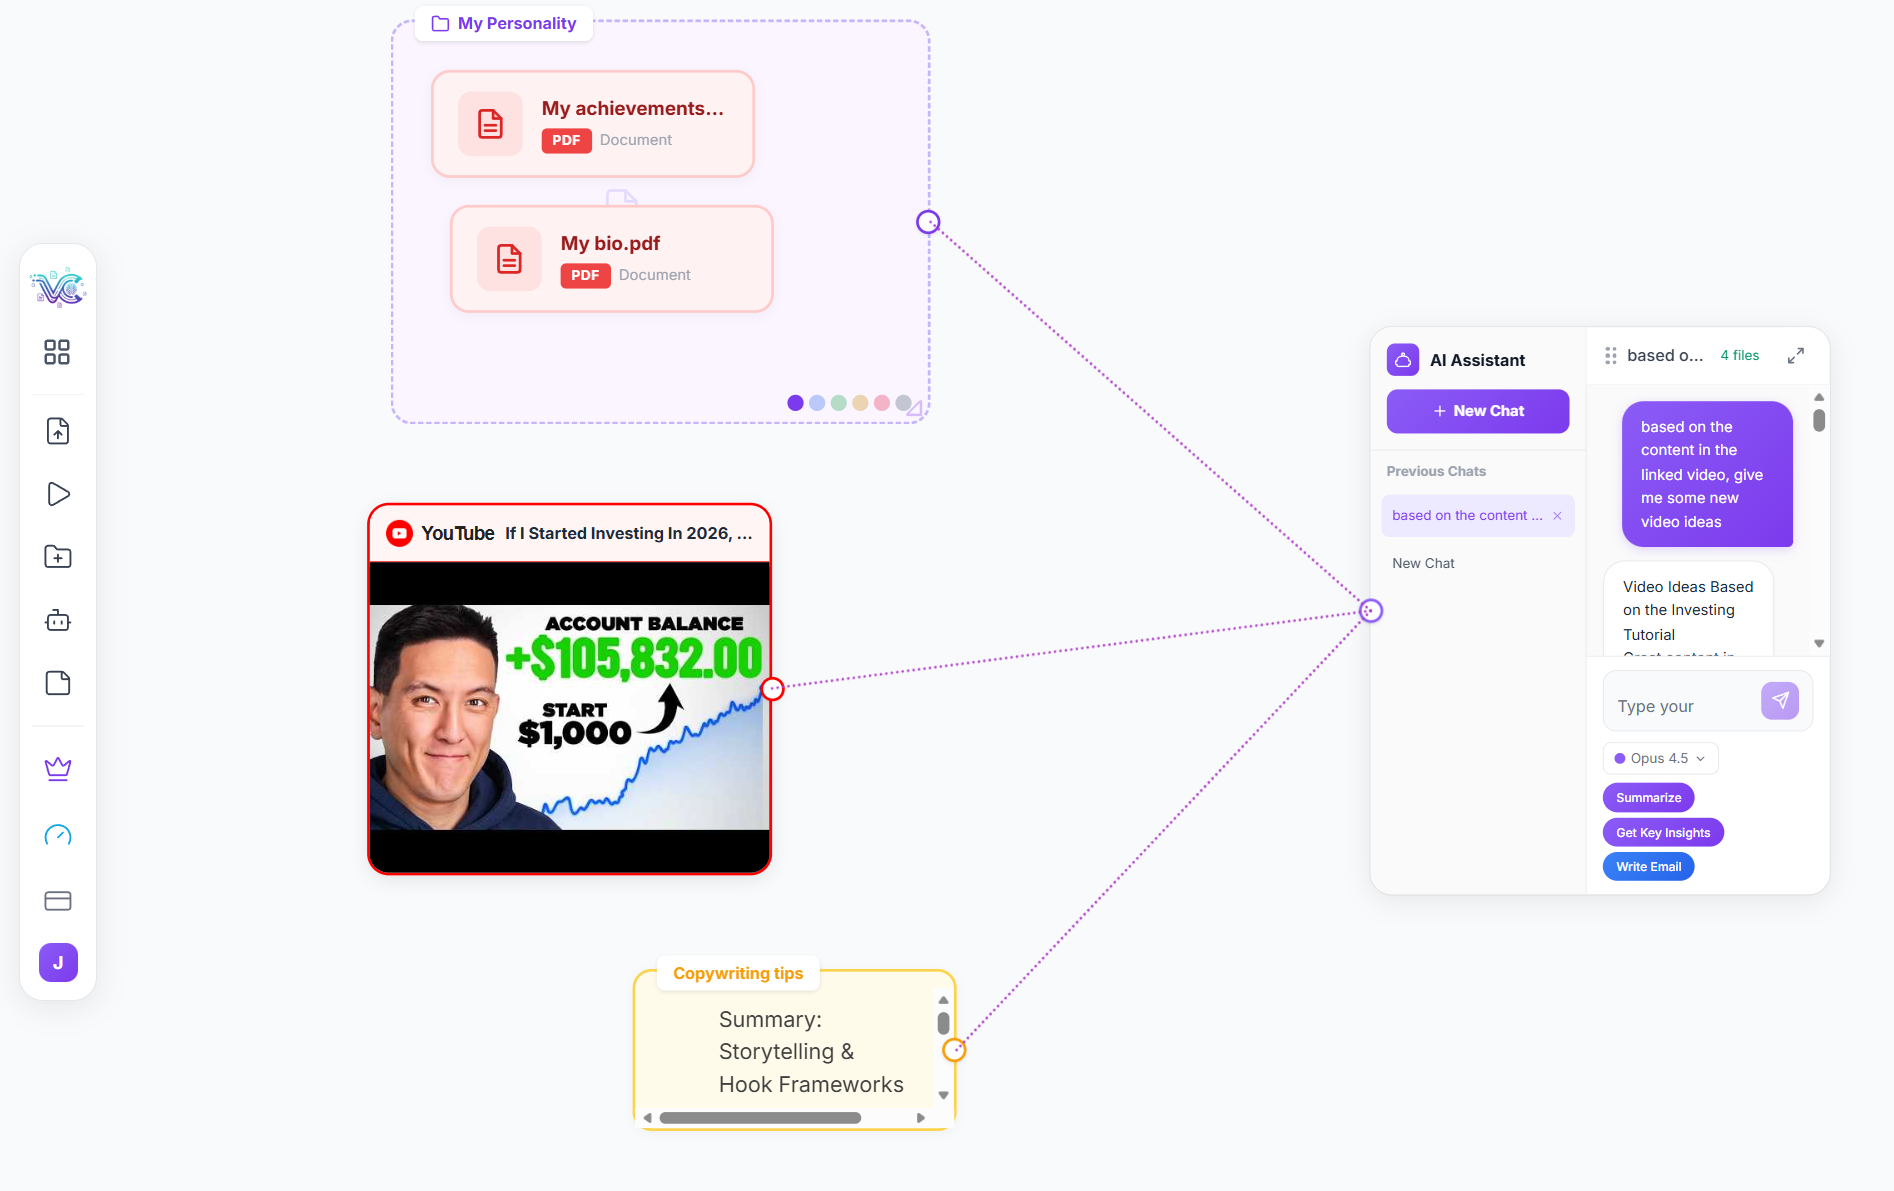The height and width of the screenshot is (1191, 1894).
Task: Click the Get Key Insights button
Action: [1662, 831]
